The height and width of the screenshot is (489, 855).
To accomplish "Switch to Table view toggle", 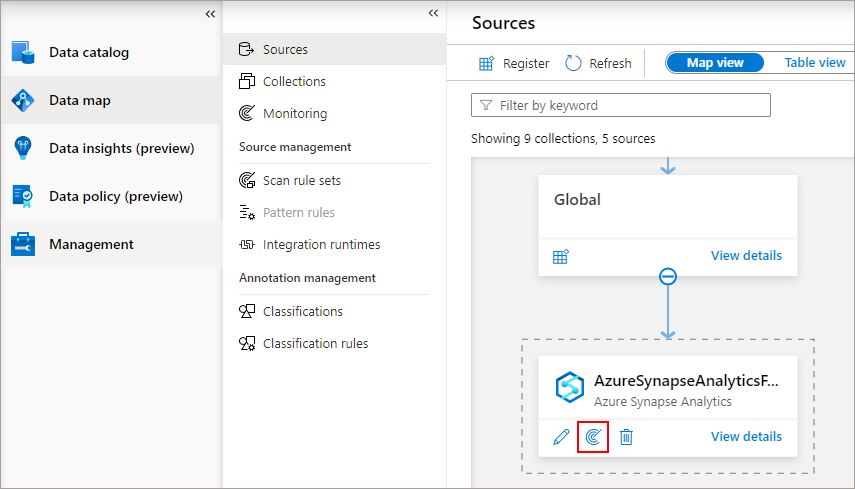I will tap(815, 63).
